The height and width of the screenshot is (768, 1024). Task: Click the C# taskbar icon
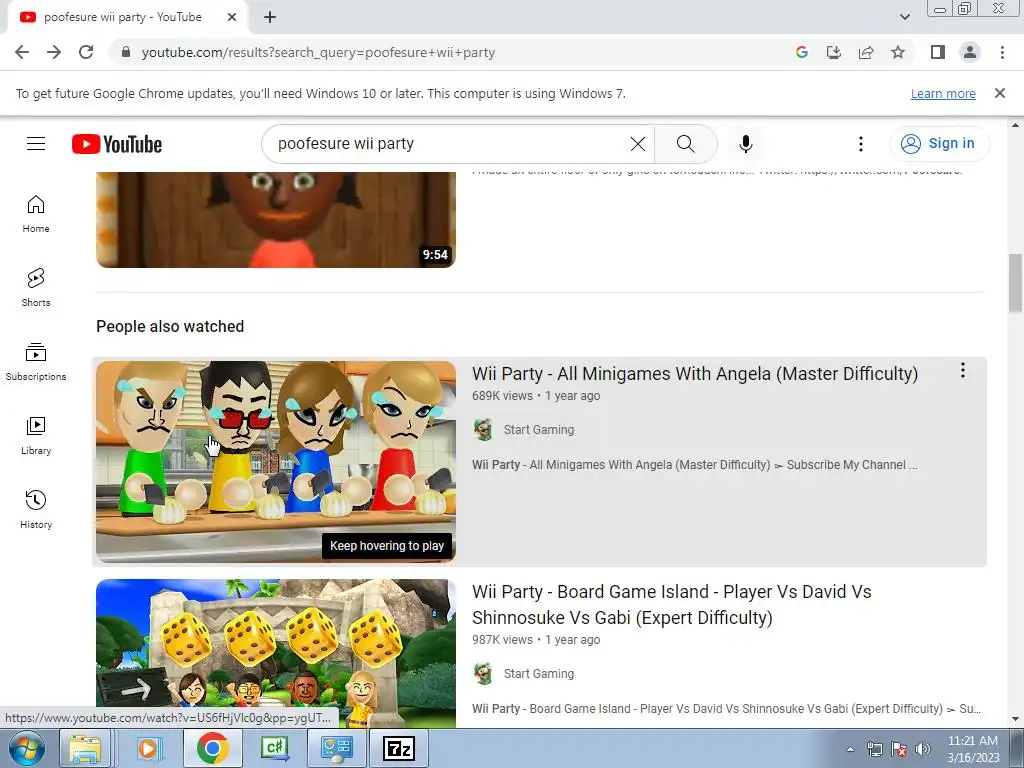point(275,748)
